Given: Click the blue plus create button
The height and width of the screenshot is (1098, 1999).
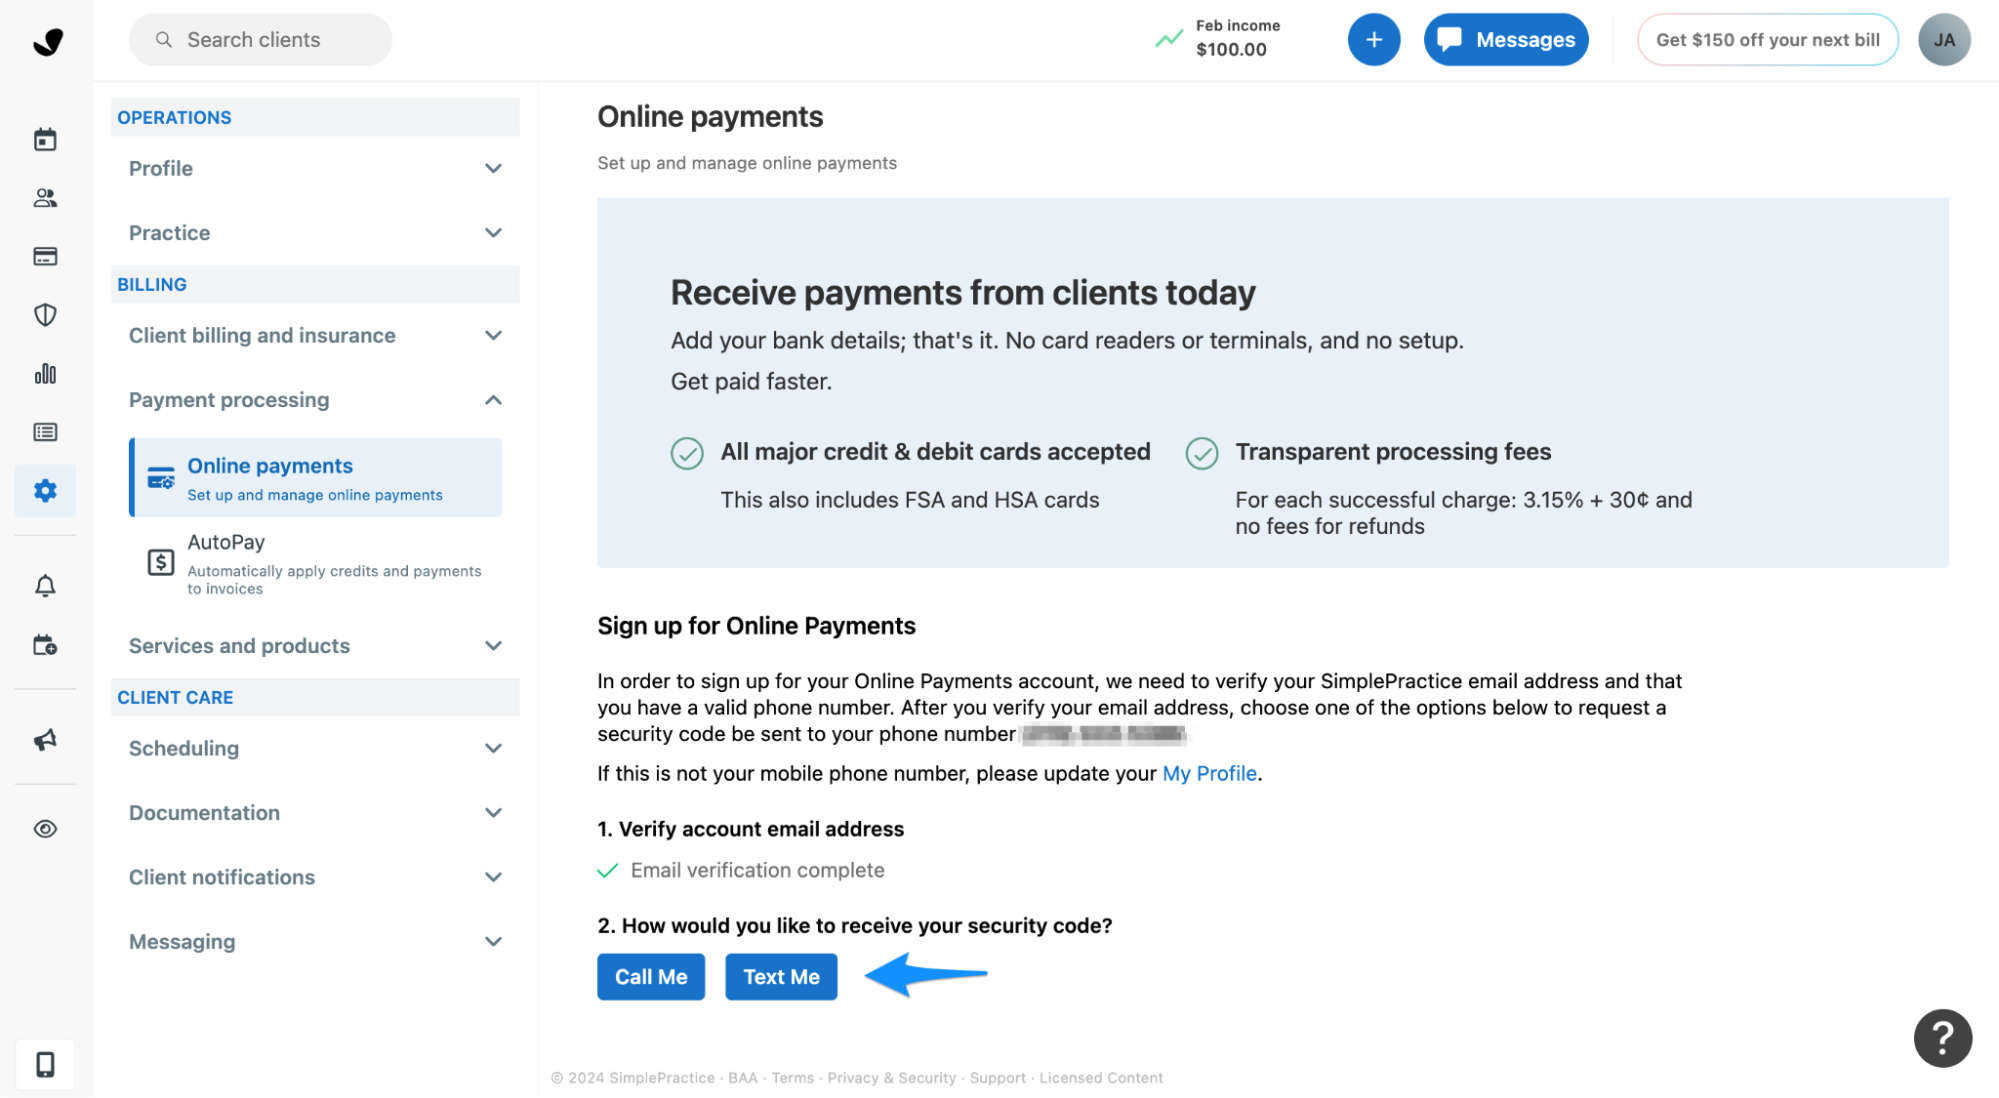Looking at the screenshot, I should [x=1373, y=40].
